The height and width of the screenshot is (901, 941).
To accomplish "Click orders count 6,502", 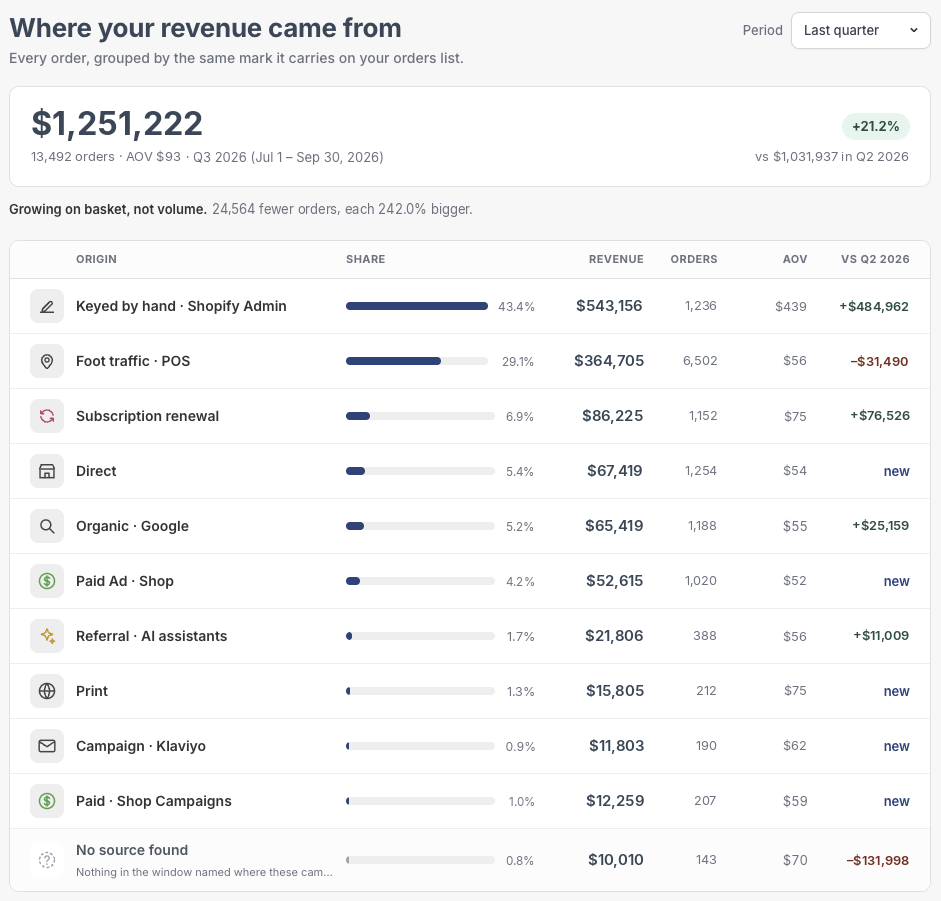I will [700, 361].
